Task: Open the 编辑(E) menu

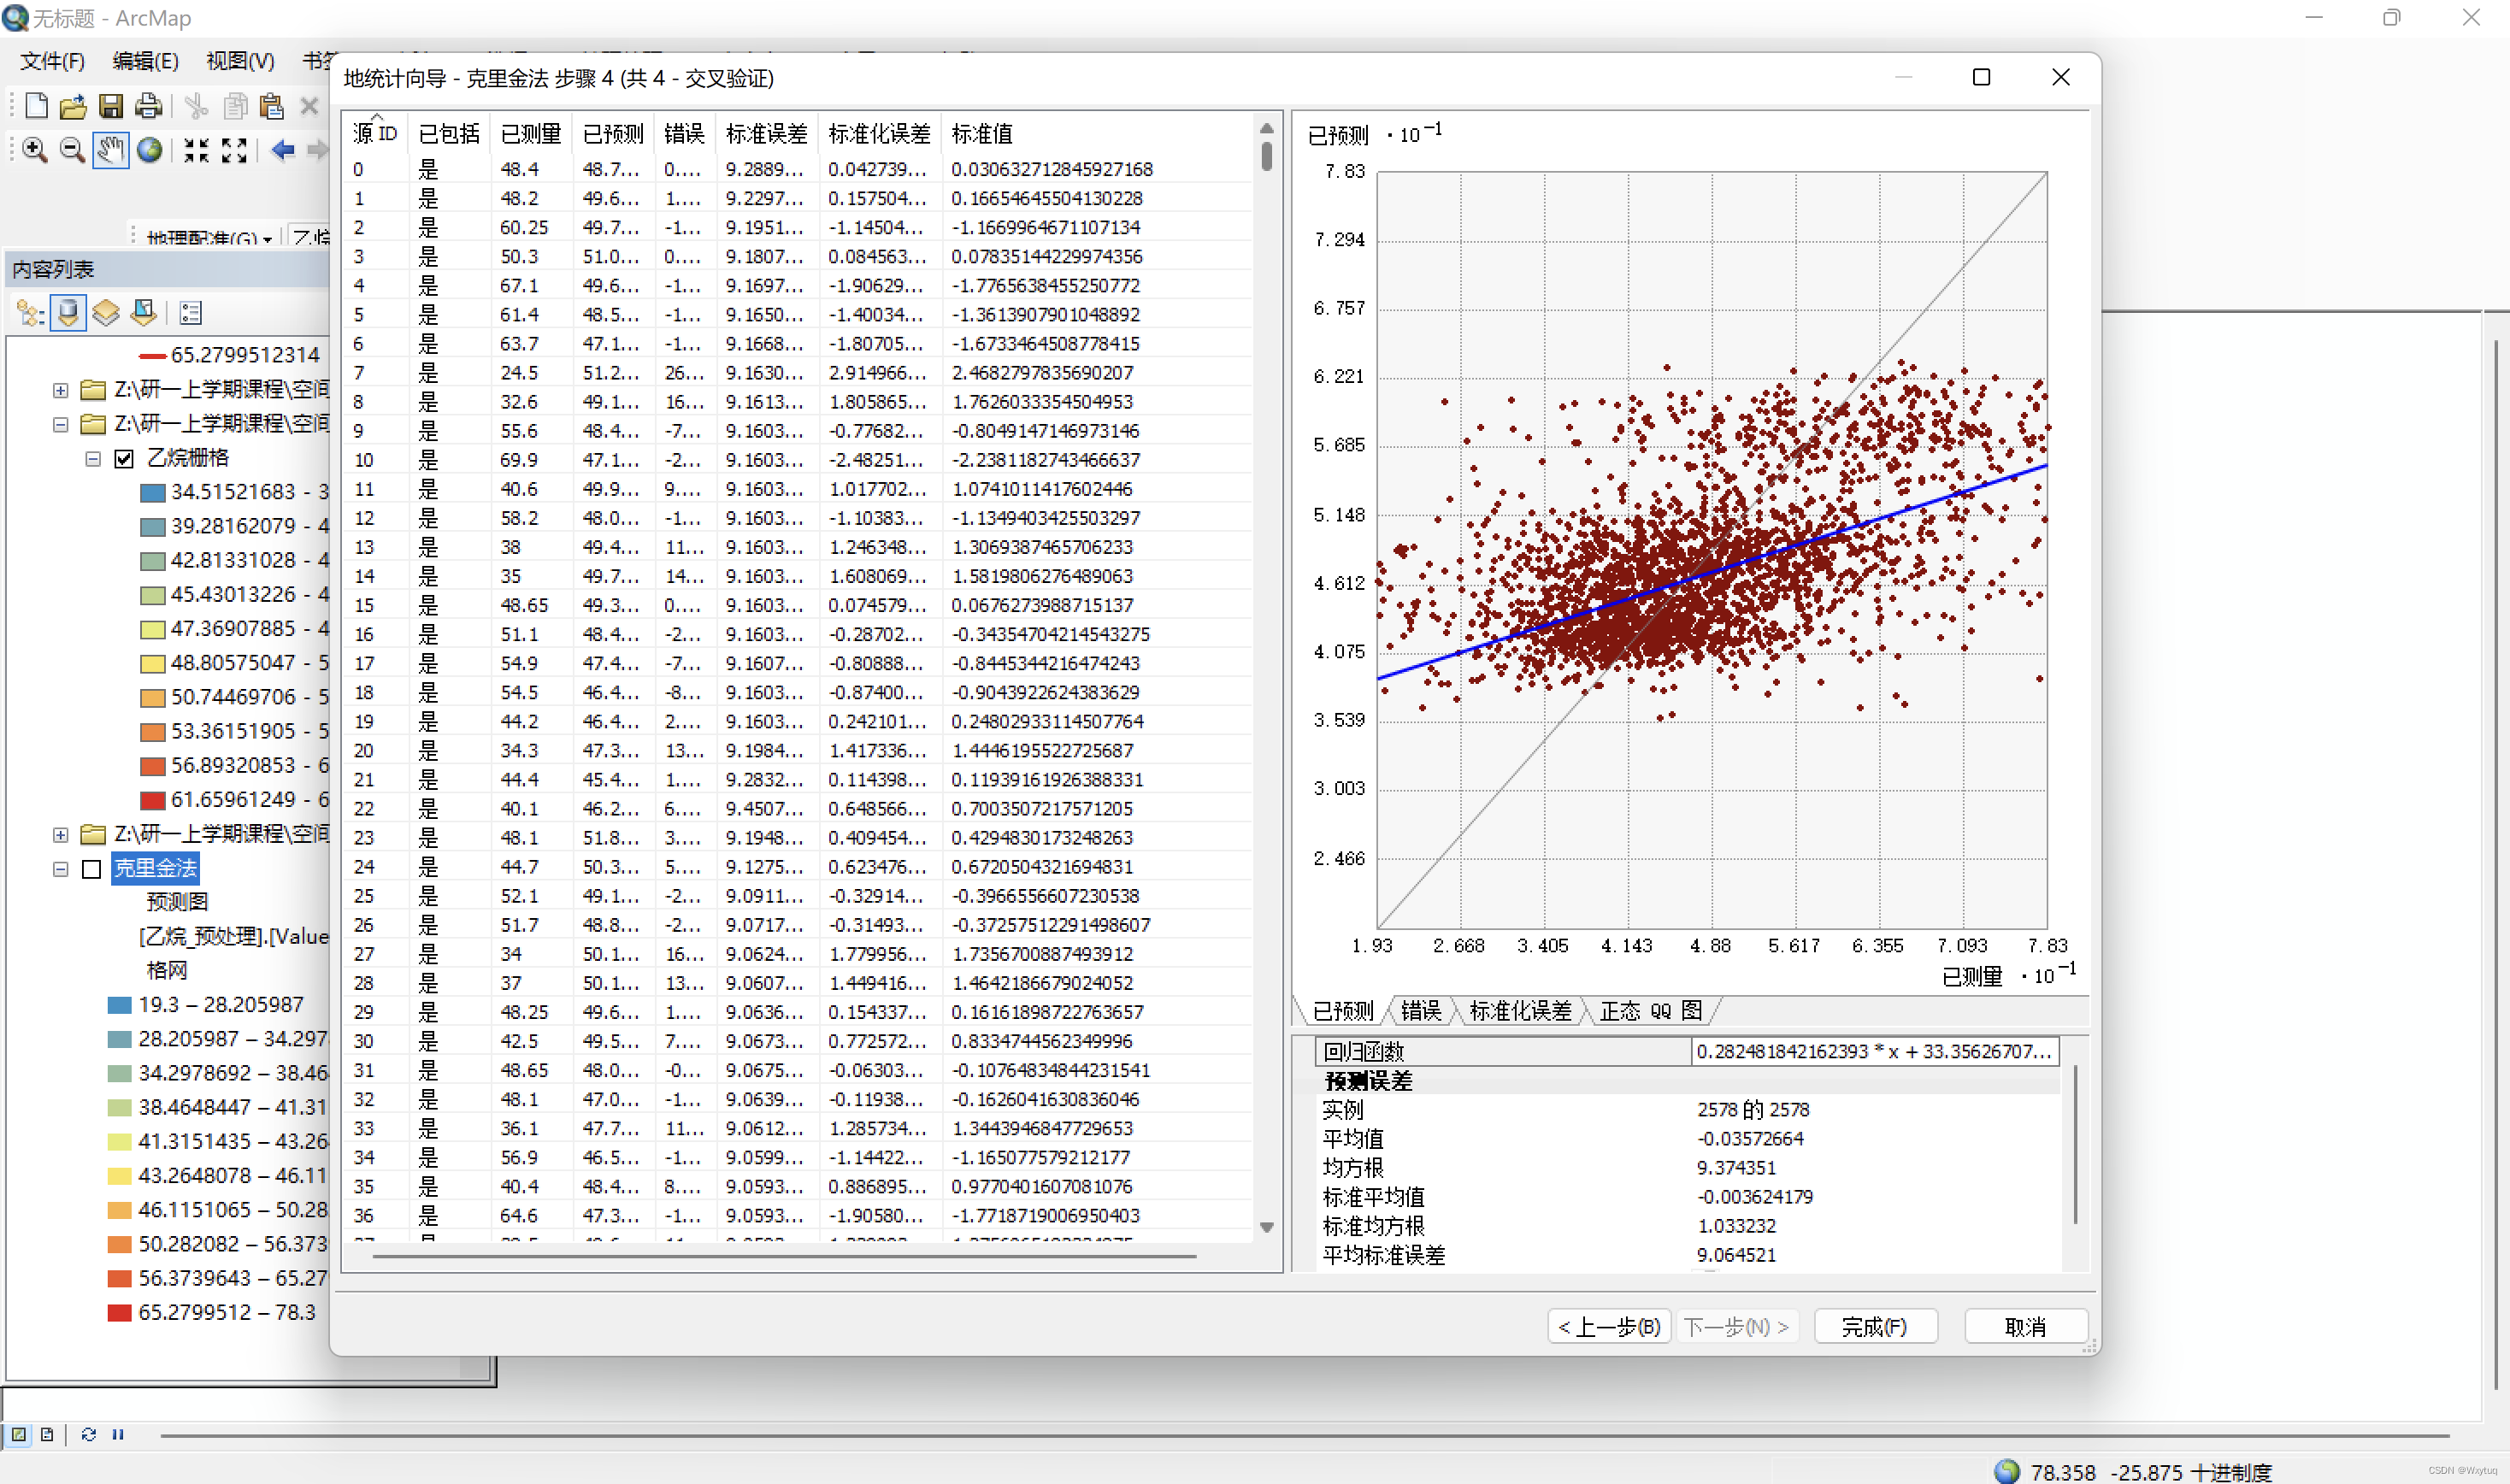Action: coord(145,61)
